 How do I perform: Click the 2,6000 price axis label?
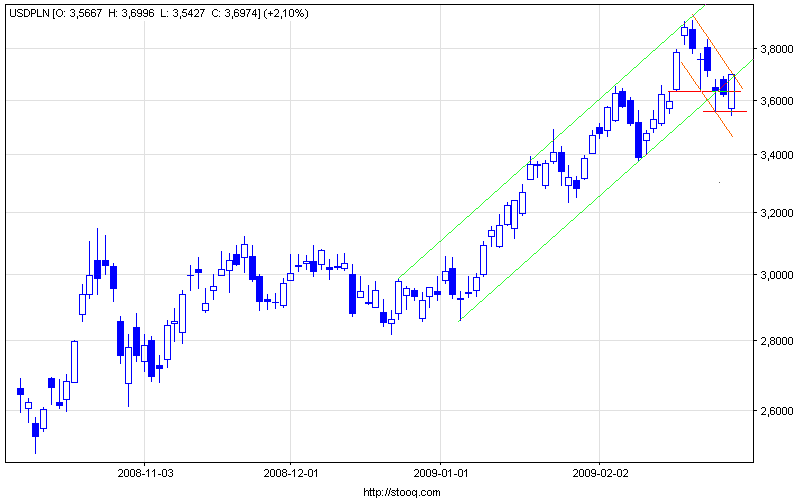pos(777,411)
